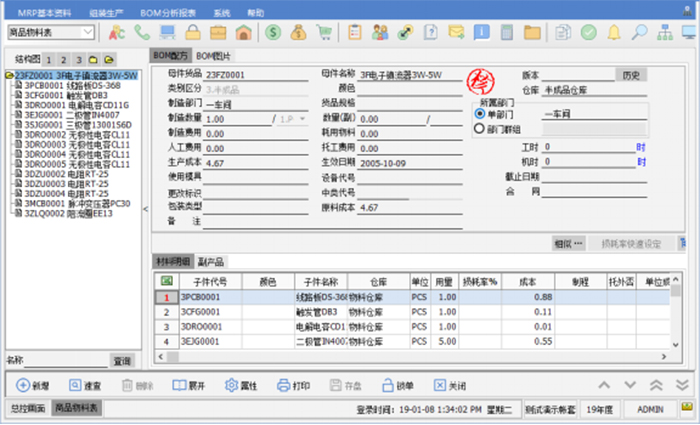Open the shopping cart icon
This screenshot has height=425, width=700.
324,32
